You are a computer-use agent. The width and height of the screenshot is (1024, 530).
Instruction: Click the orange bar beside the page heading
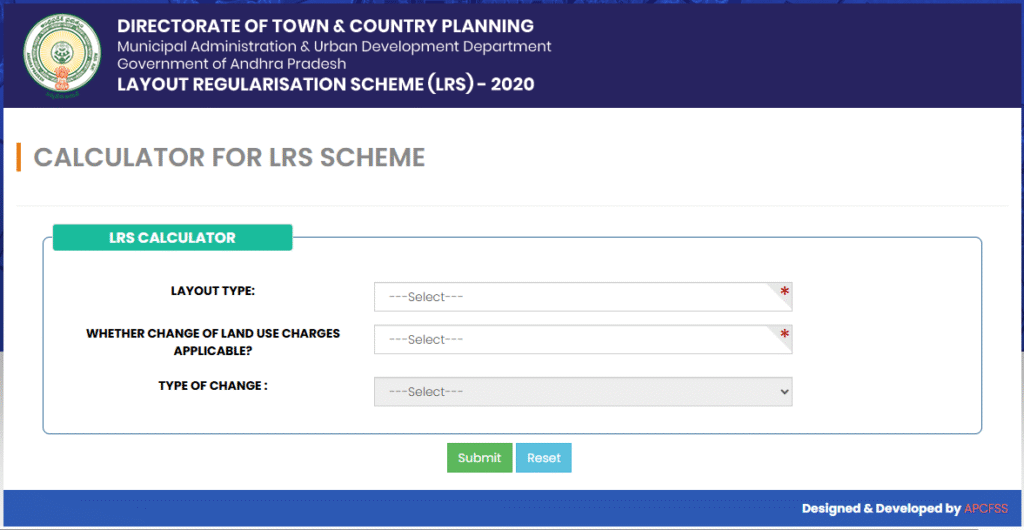point(18,157)
